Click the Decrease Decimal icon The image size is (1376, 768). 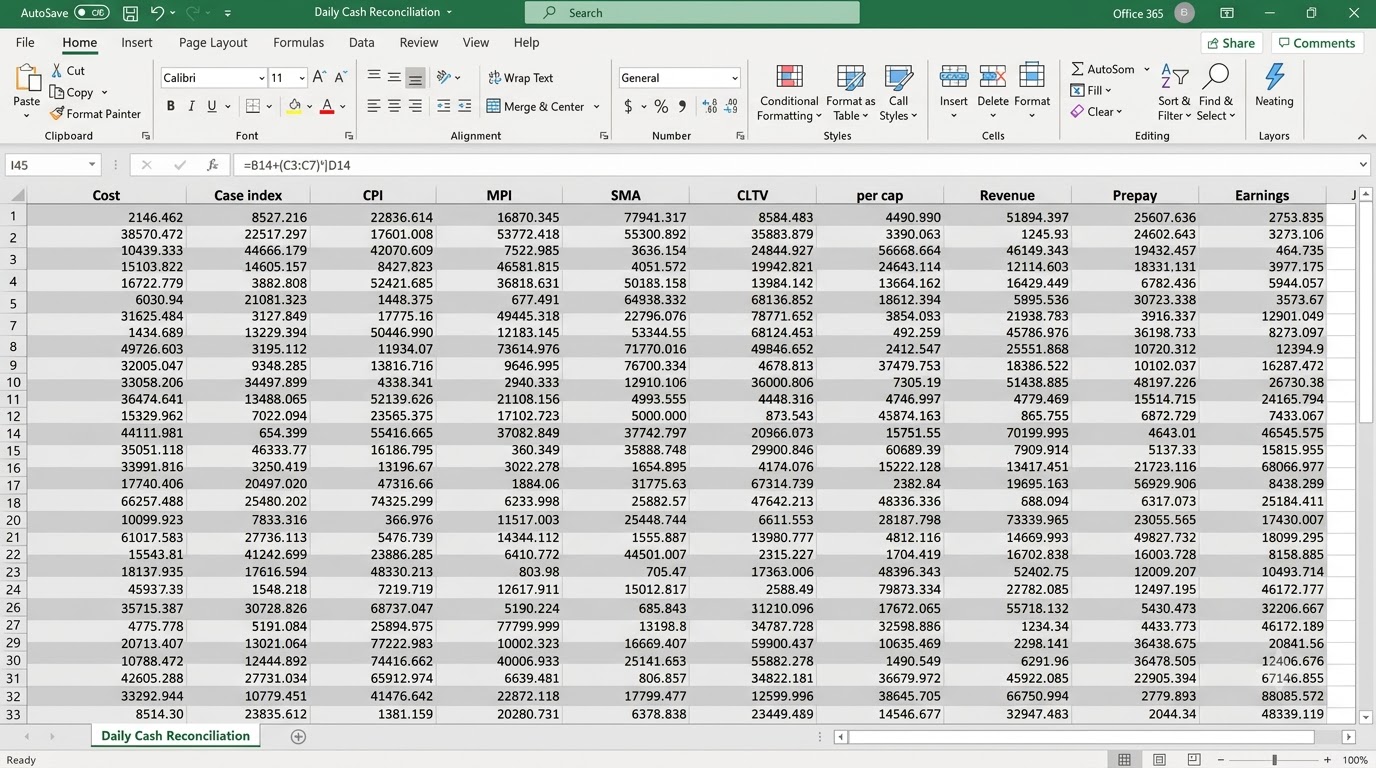point(731,106)
